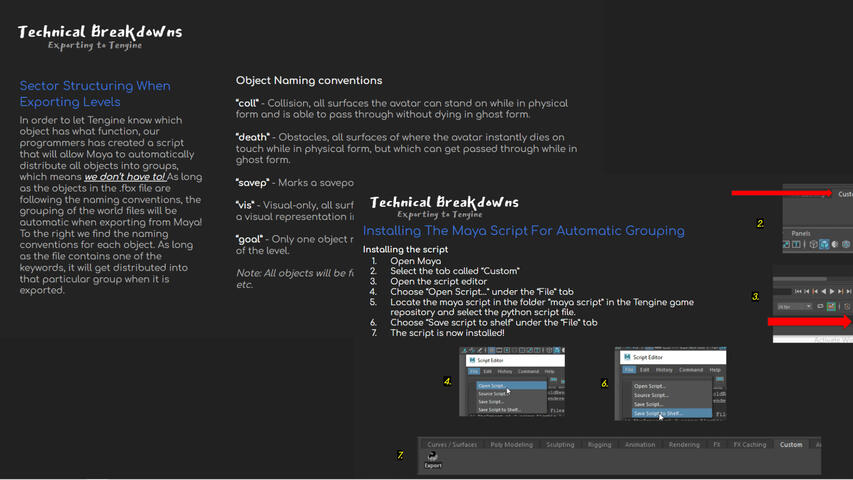Screen dimensions: 853x480
Task: Open Command menu in the right Script Editor
Action: [691, 370]
